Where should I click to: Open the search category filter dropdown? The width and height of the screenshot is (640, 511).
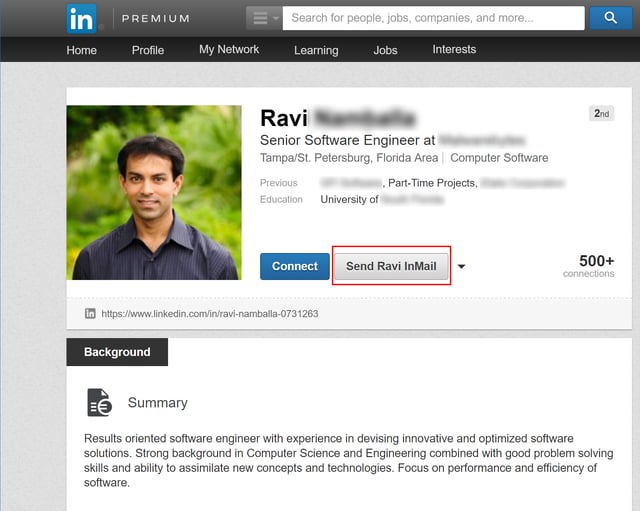click(x=264, y=18)
